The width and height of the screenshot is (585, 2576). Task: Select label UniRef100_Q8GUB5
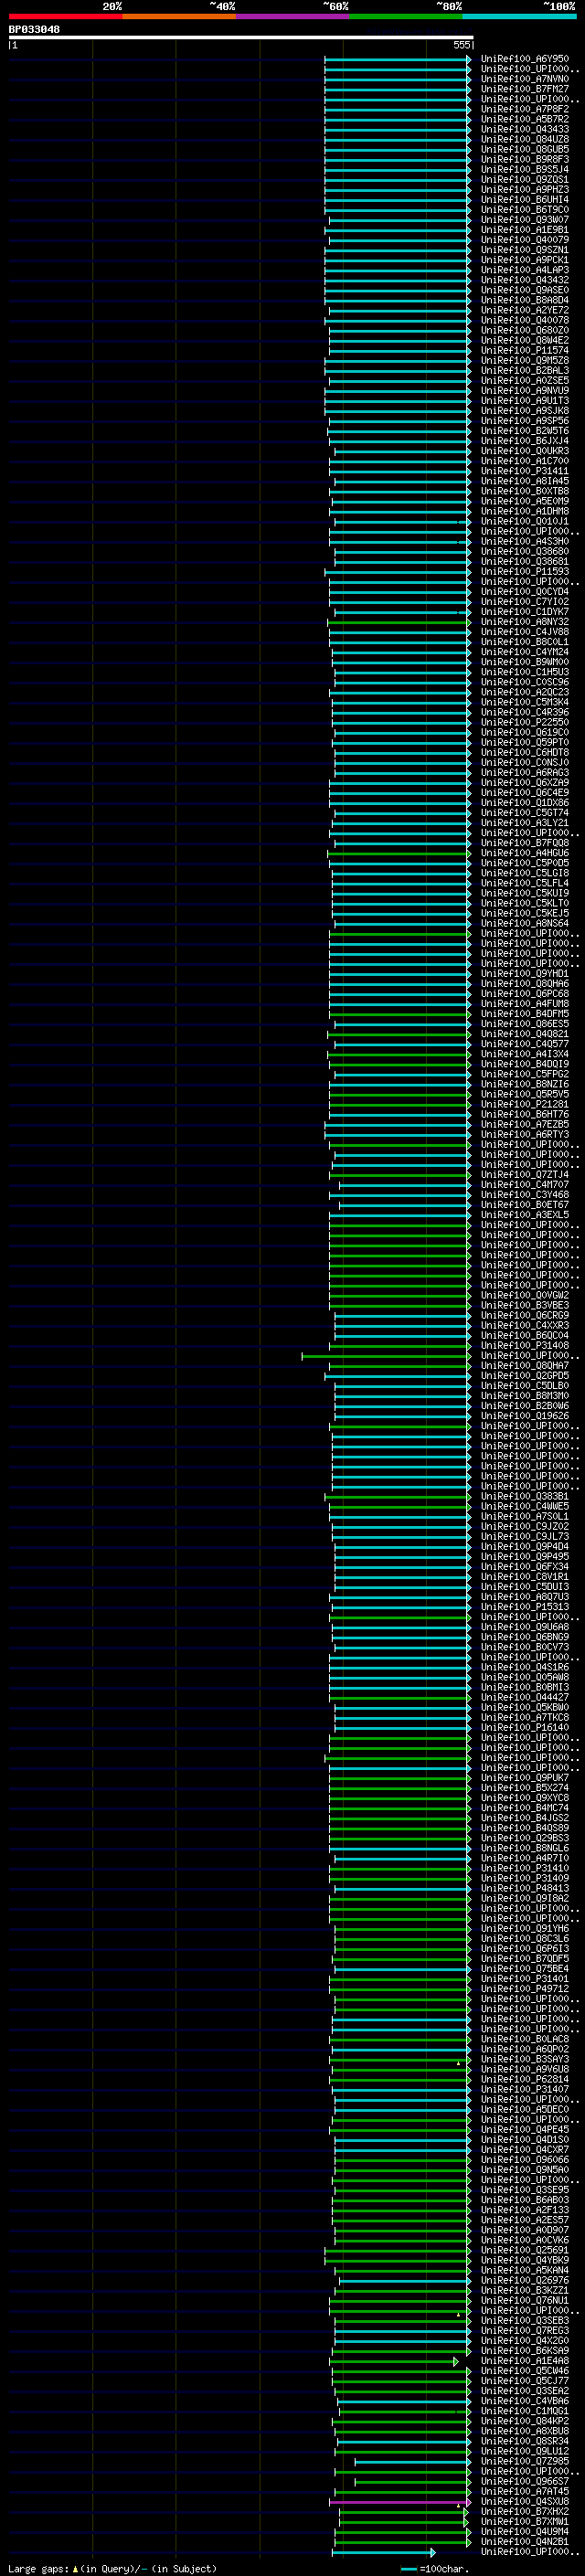pyautogui.click(x=524, y=149)
